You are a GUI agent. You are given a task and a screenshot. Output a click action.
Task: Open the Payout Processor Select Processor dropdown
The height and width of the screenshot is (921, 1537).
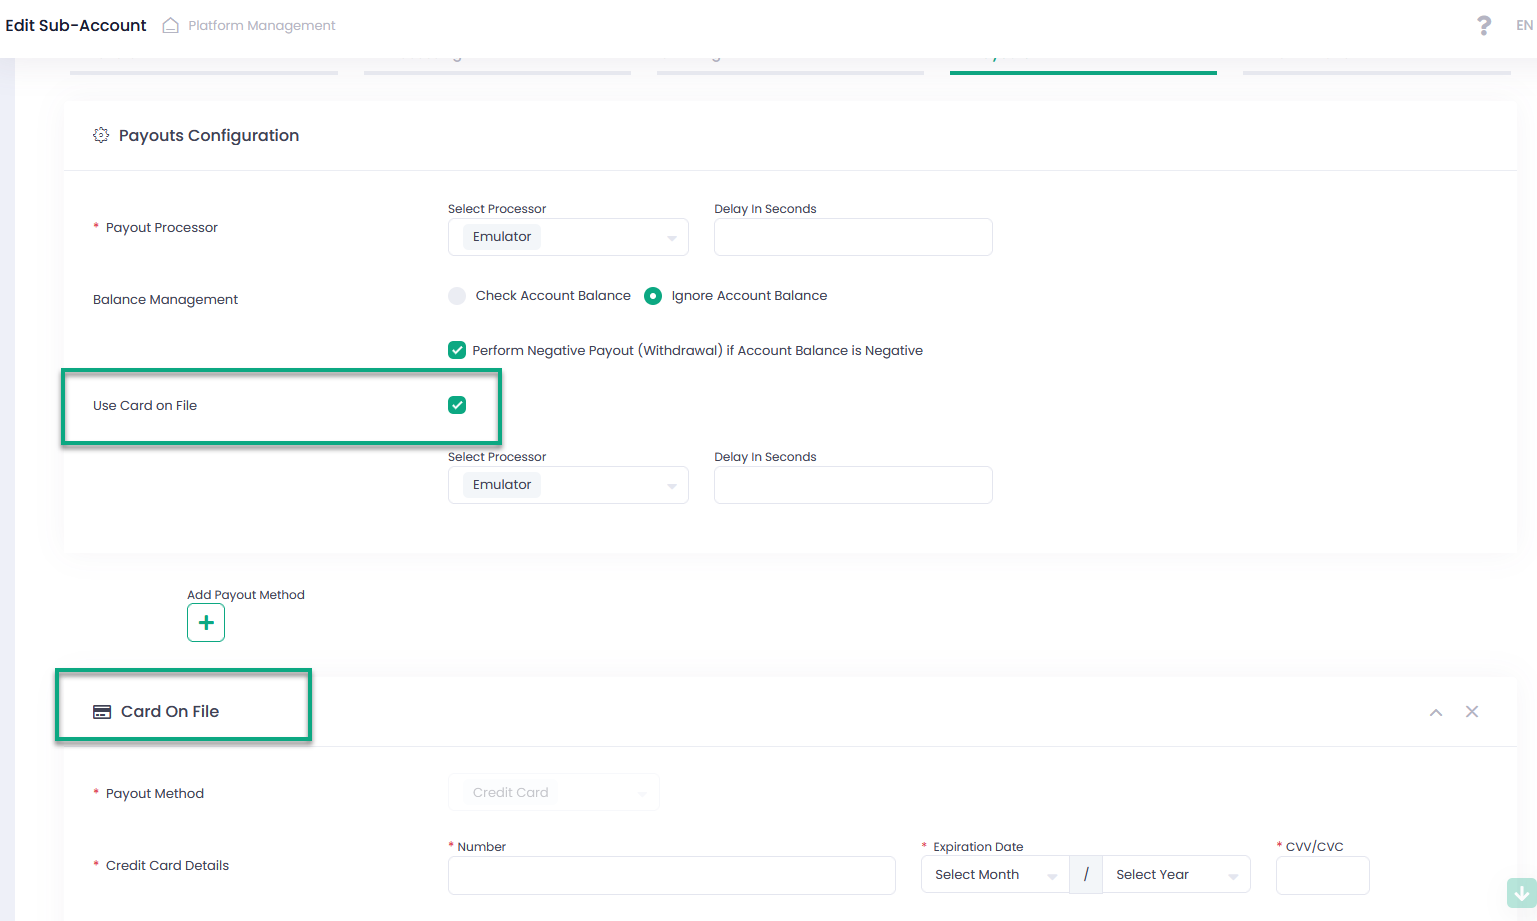568,237
